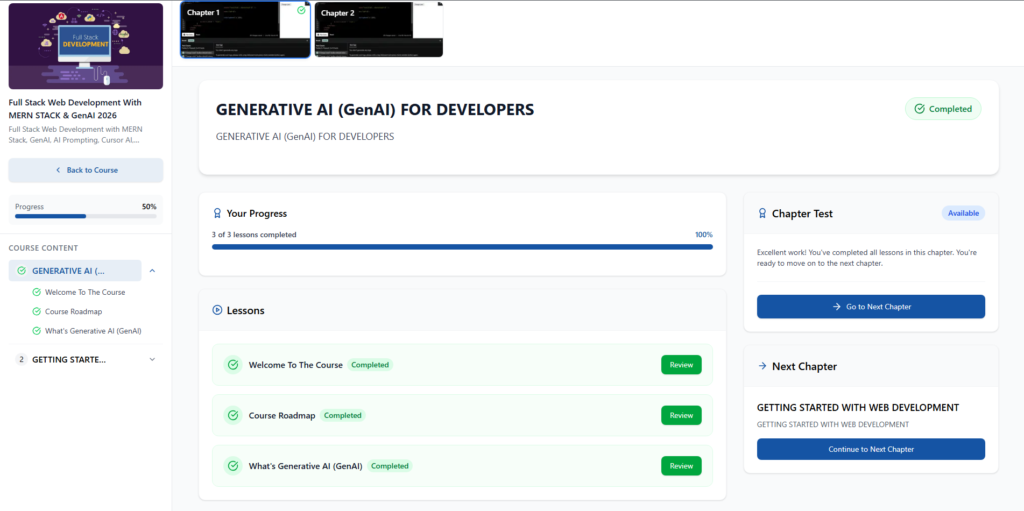Collapse the GENERATIVE AI section chevron
Screen dimensions: 1024x511
tap(152, 271)
